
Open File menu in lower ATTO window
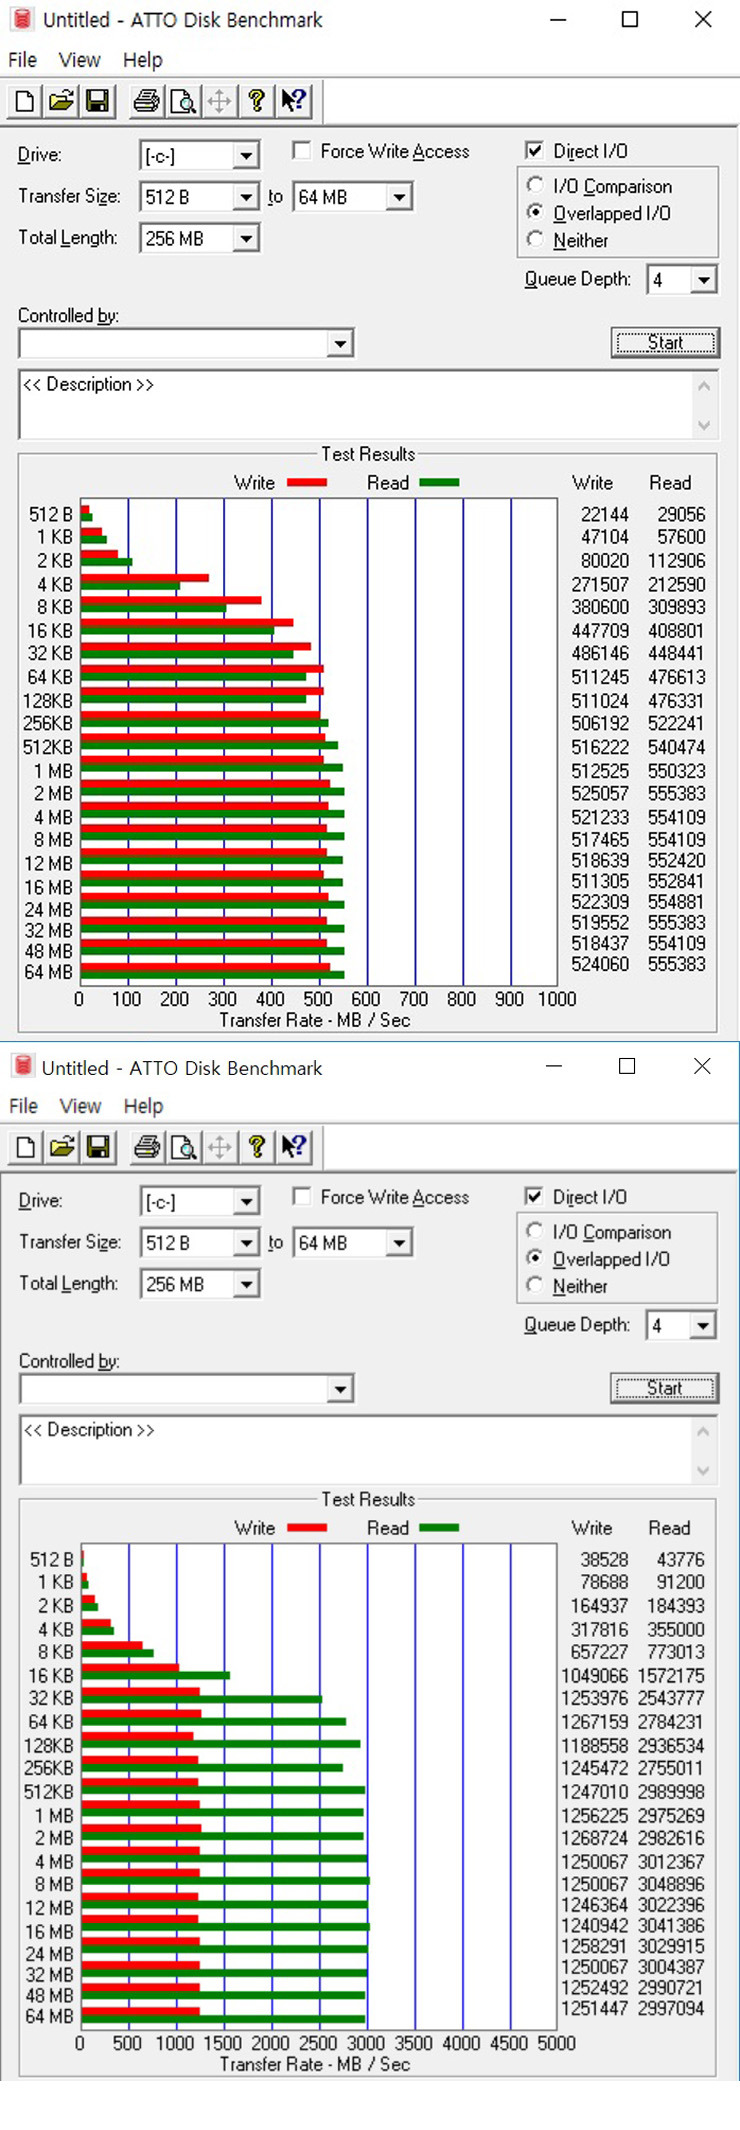[23, 1106]
